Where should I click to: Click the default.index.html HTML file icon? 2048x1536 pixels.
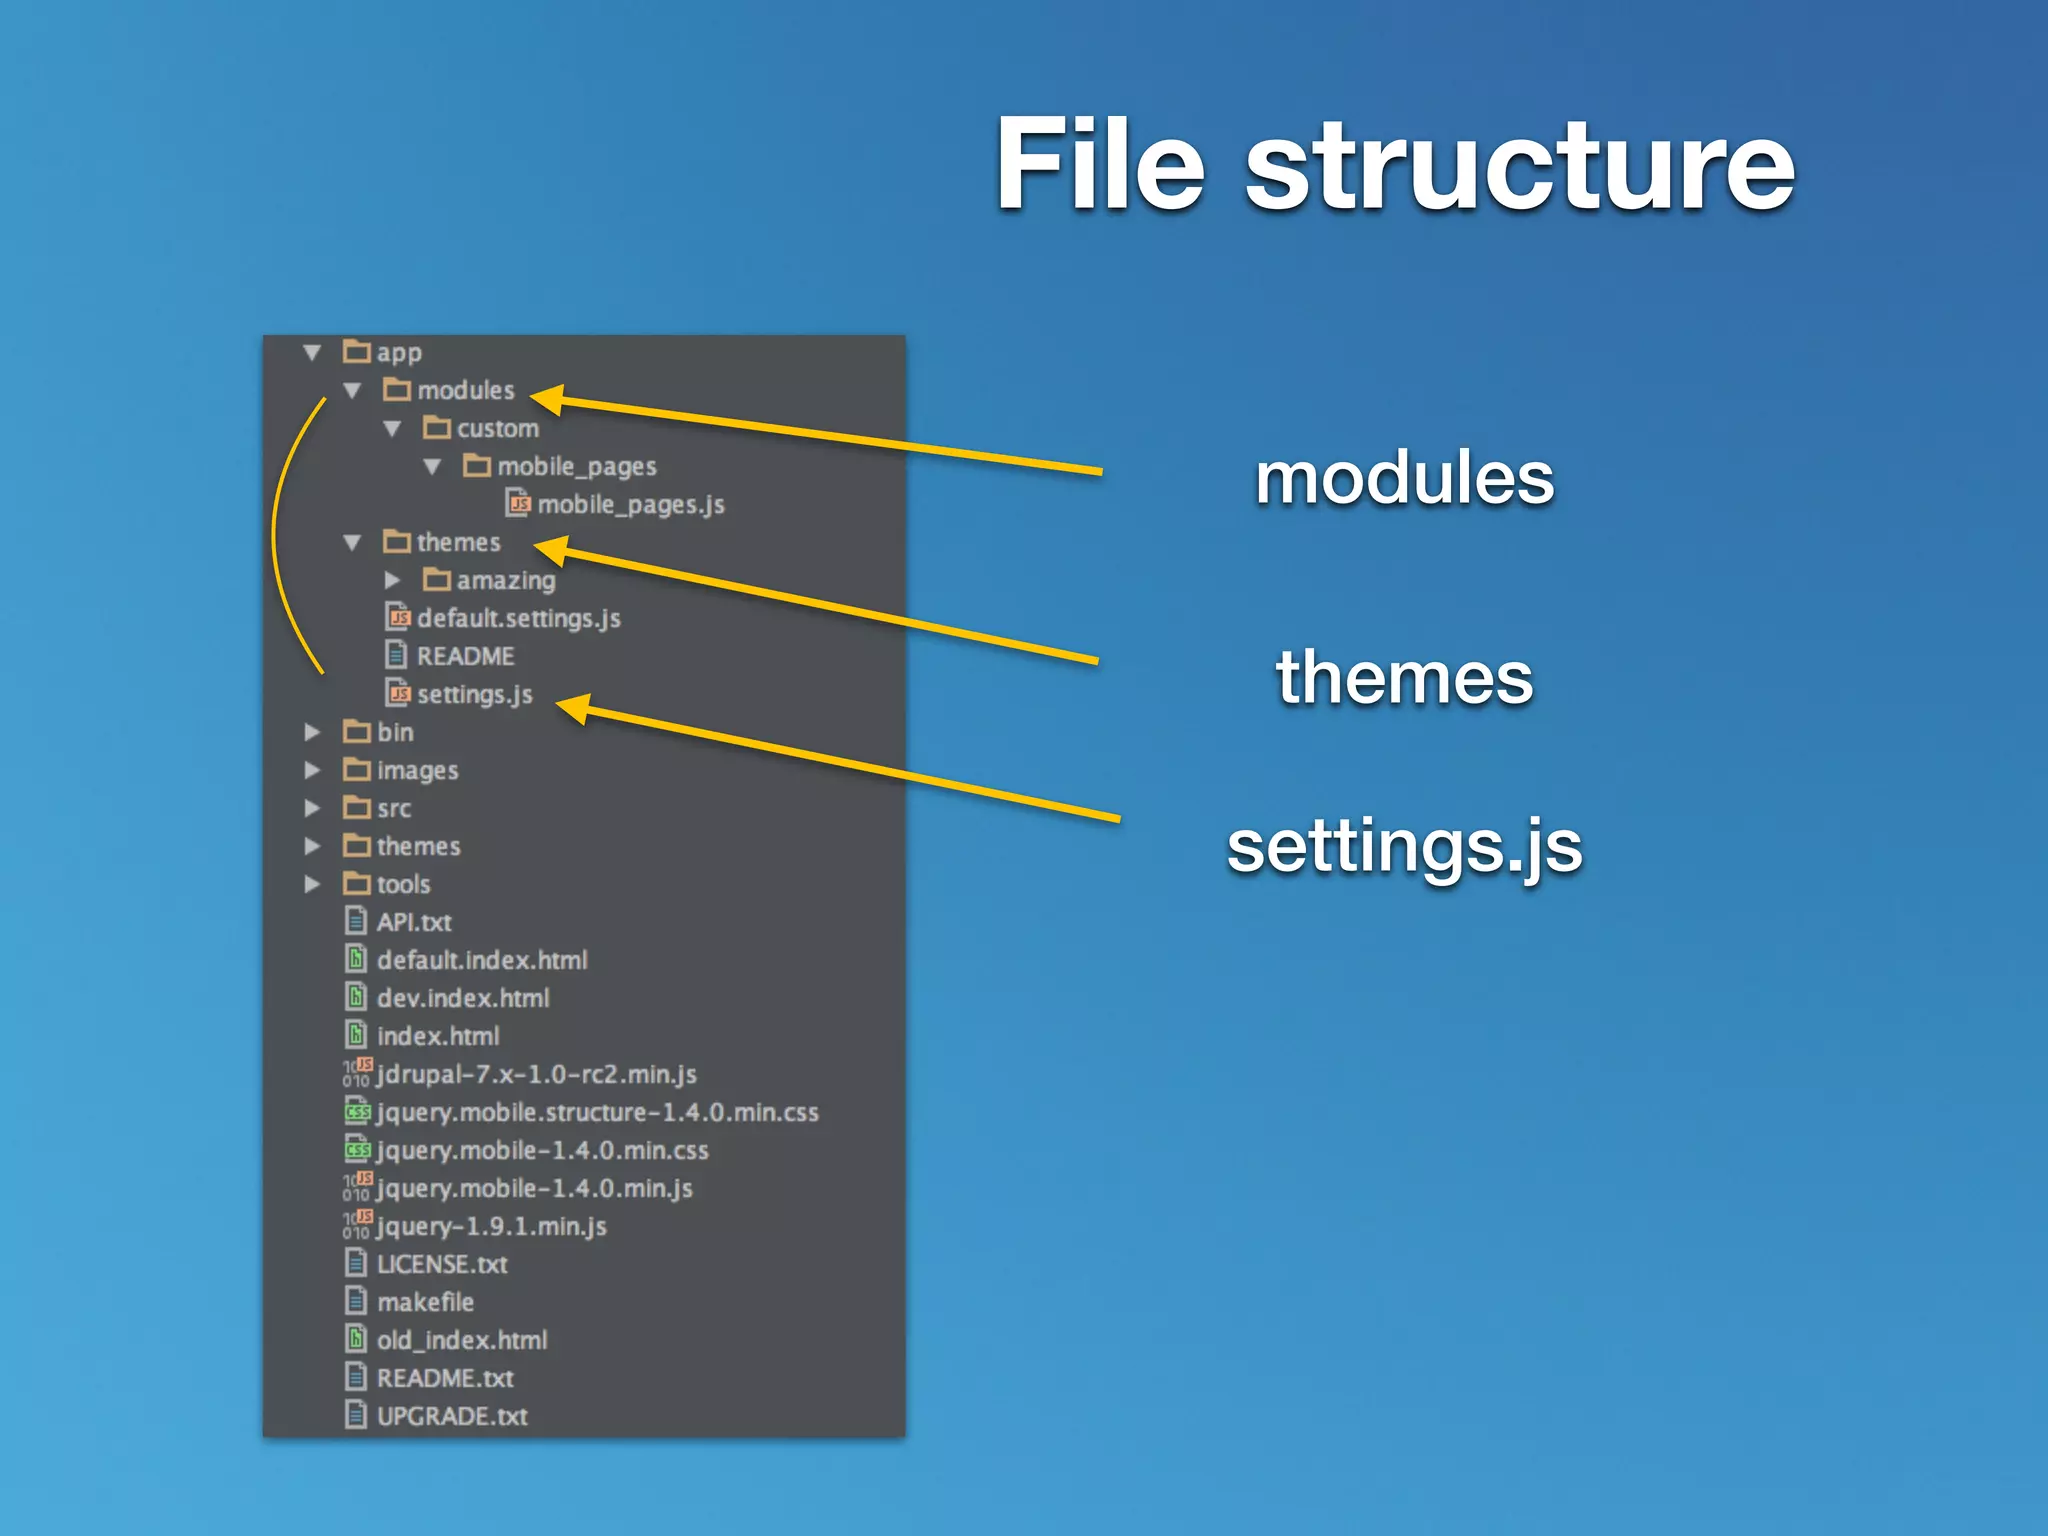click(356, 958)
